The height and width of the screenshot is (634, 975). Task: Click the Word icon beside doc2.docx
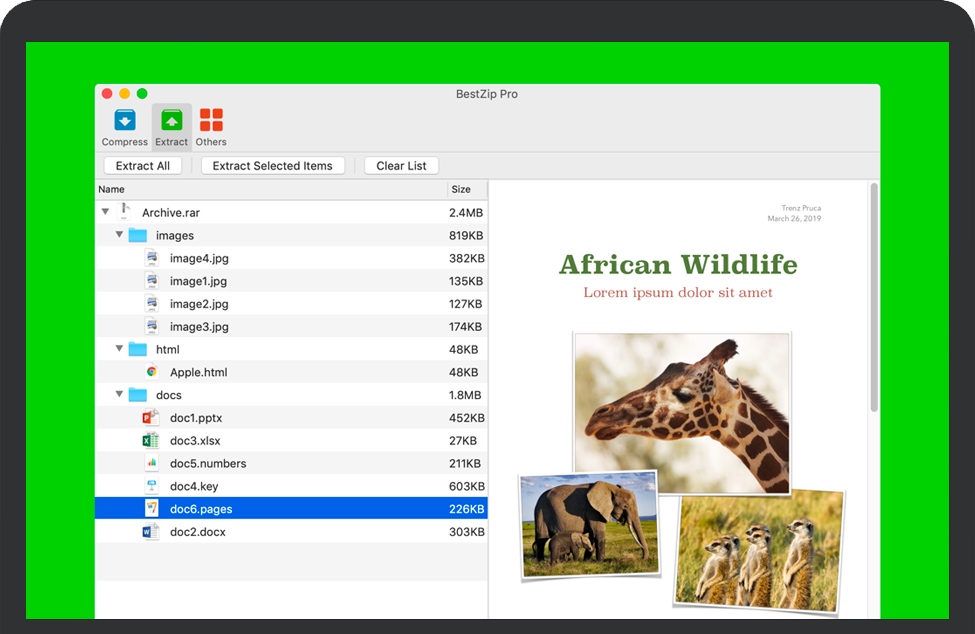[151, 532]
